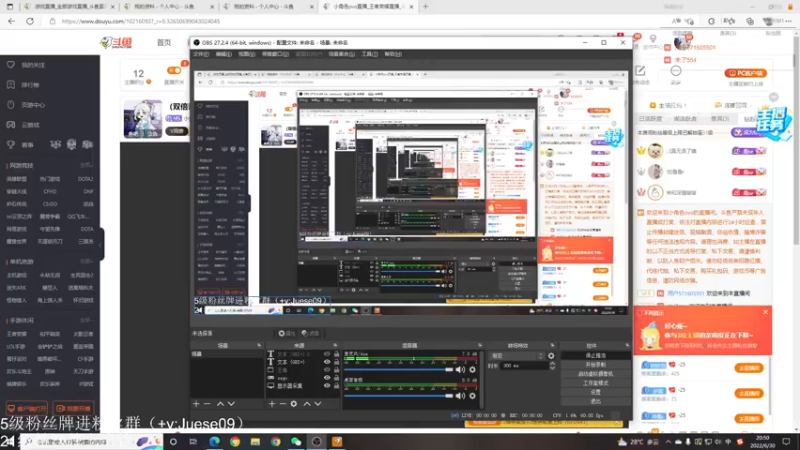Add a new scene with the plus icon in Scenes panel
The width and height of the screenshot is (800, 450).
[196, 404]
